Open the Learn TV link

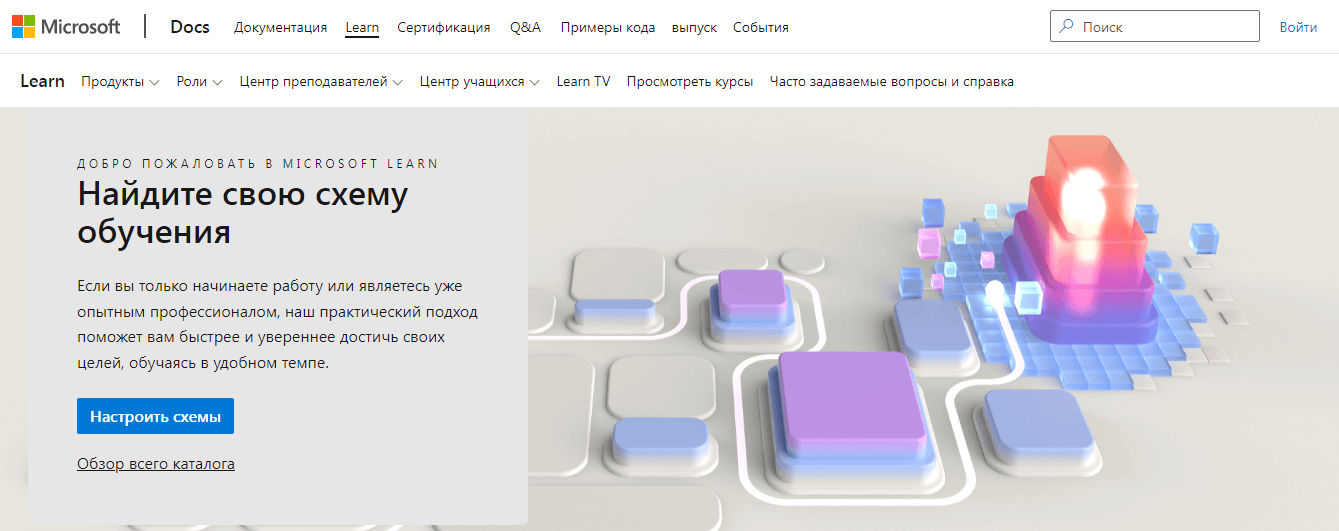583,81
